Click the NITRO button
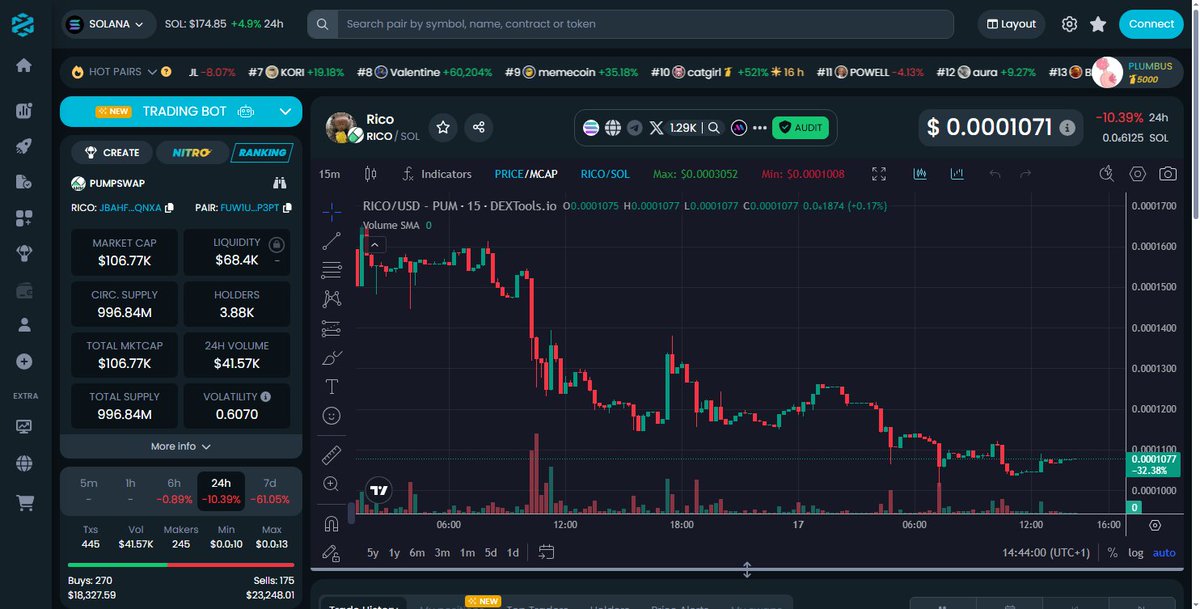1200x609 pixels. point(191,153)
